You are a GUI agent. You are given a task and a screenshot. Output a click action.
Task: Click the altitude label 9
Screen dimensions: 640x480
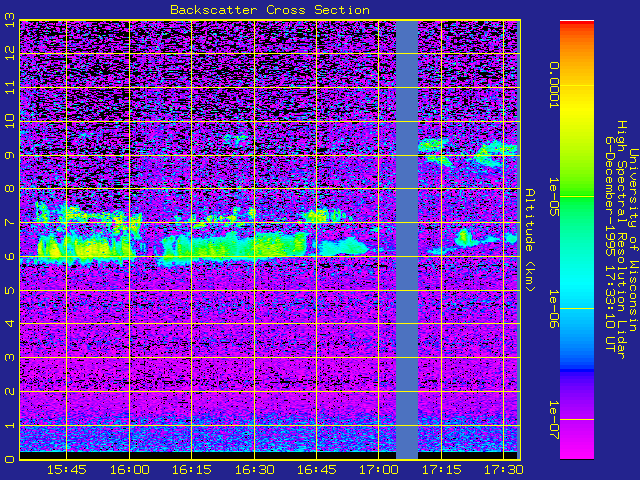[10, 155]
